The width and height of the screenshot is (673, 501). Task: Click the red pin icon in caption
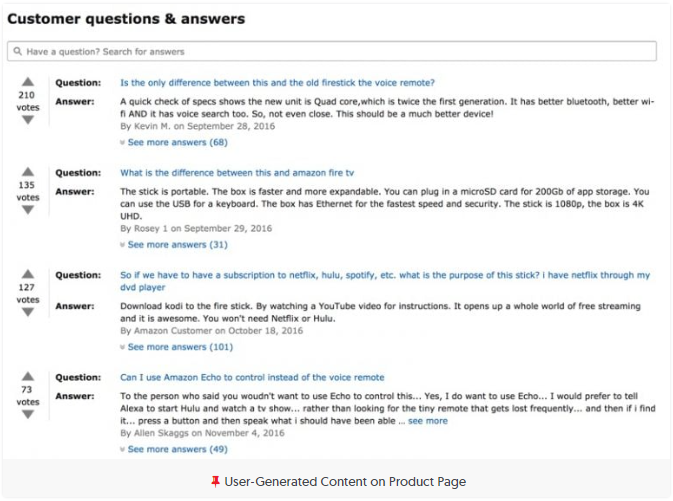tap(215, 481)
